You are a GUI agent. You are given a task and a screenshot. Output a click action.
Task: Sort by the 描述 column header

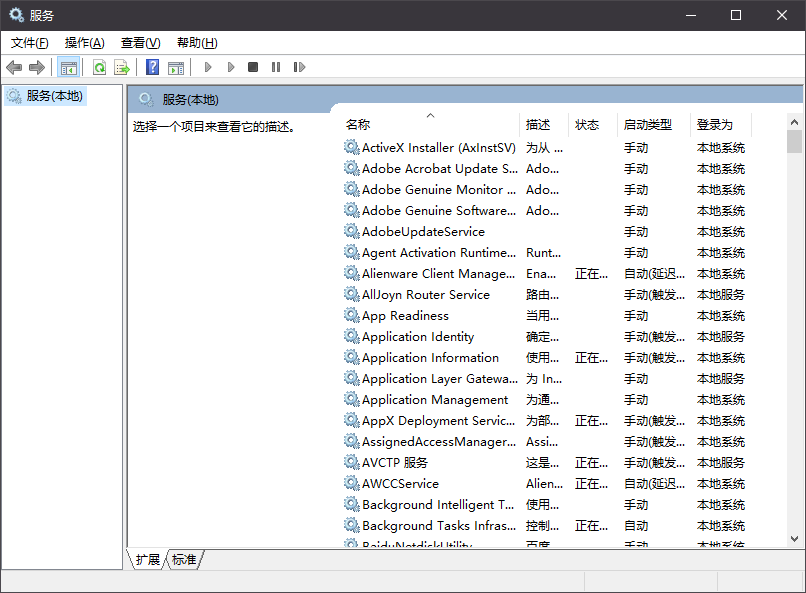(544, 124)
